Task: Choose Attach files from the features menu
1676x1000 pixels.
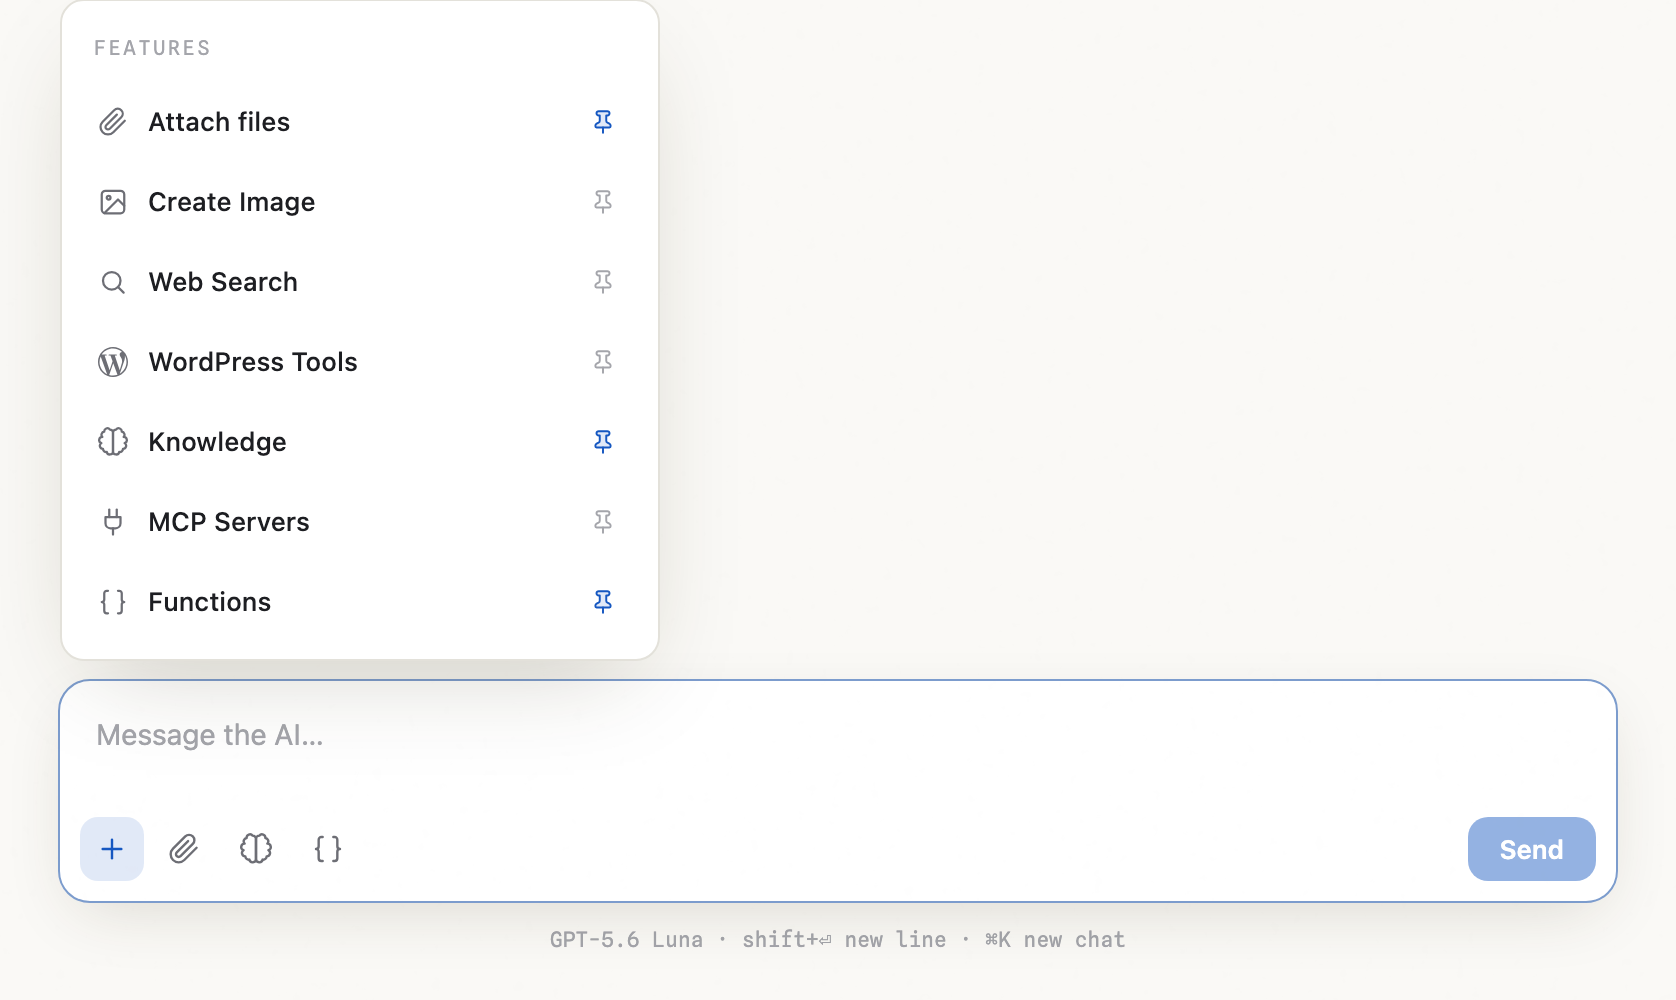Action: click(360, 122)
